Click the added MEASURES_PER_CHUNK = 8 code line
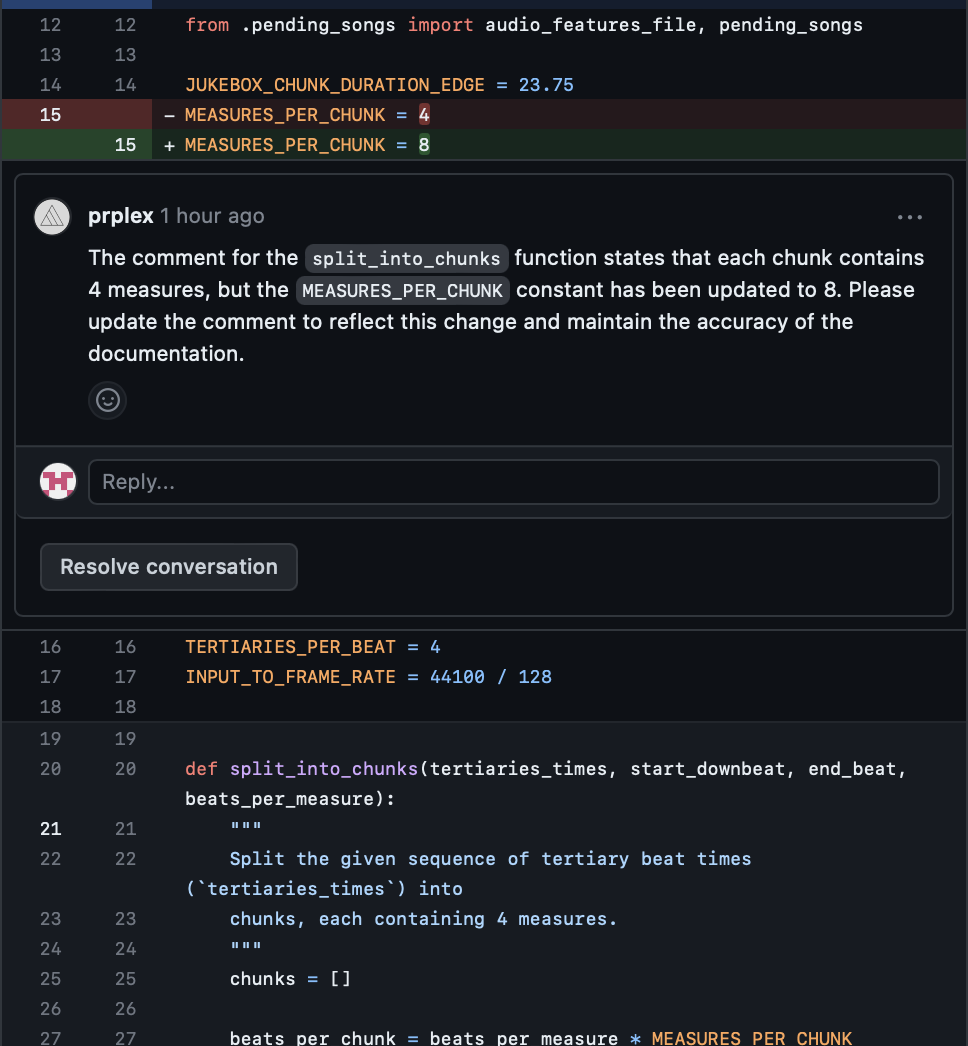The image size is (968, 1046). (x=307, y=145)
